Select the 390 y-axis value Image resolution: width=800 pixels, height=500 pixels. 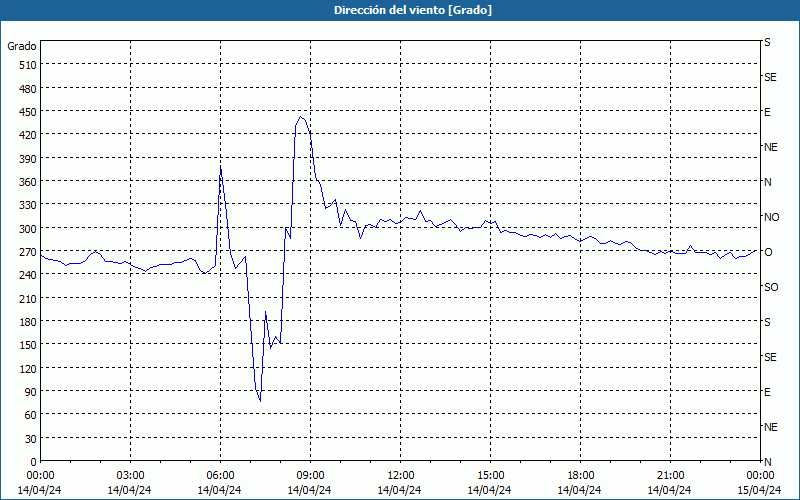coord(28,159)
